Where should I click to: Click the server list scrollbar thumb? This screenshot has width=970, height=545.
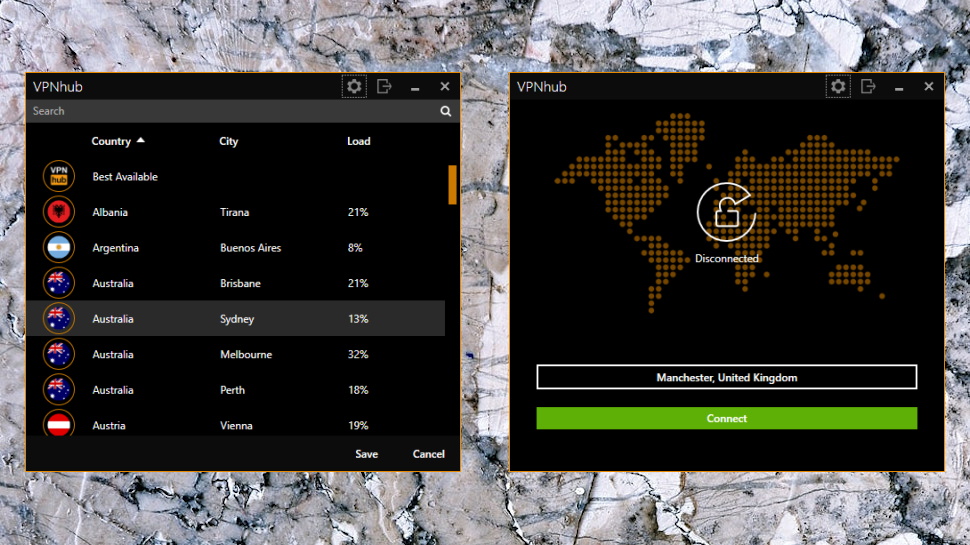coord(452,184)
